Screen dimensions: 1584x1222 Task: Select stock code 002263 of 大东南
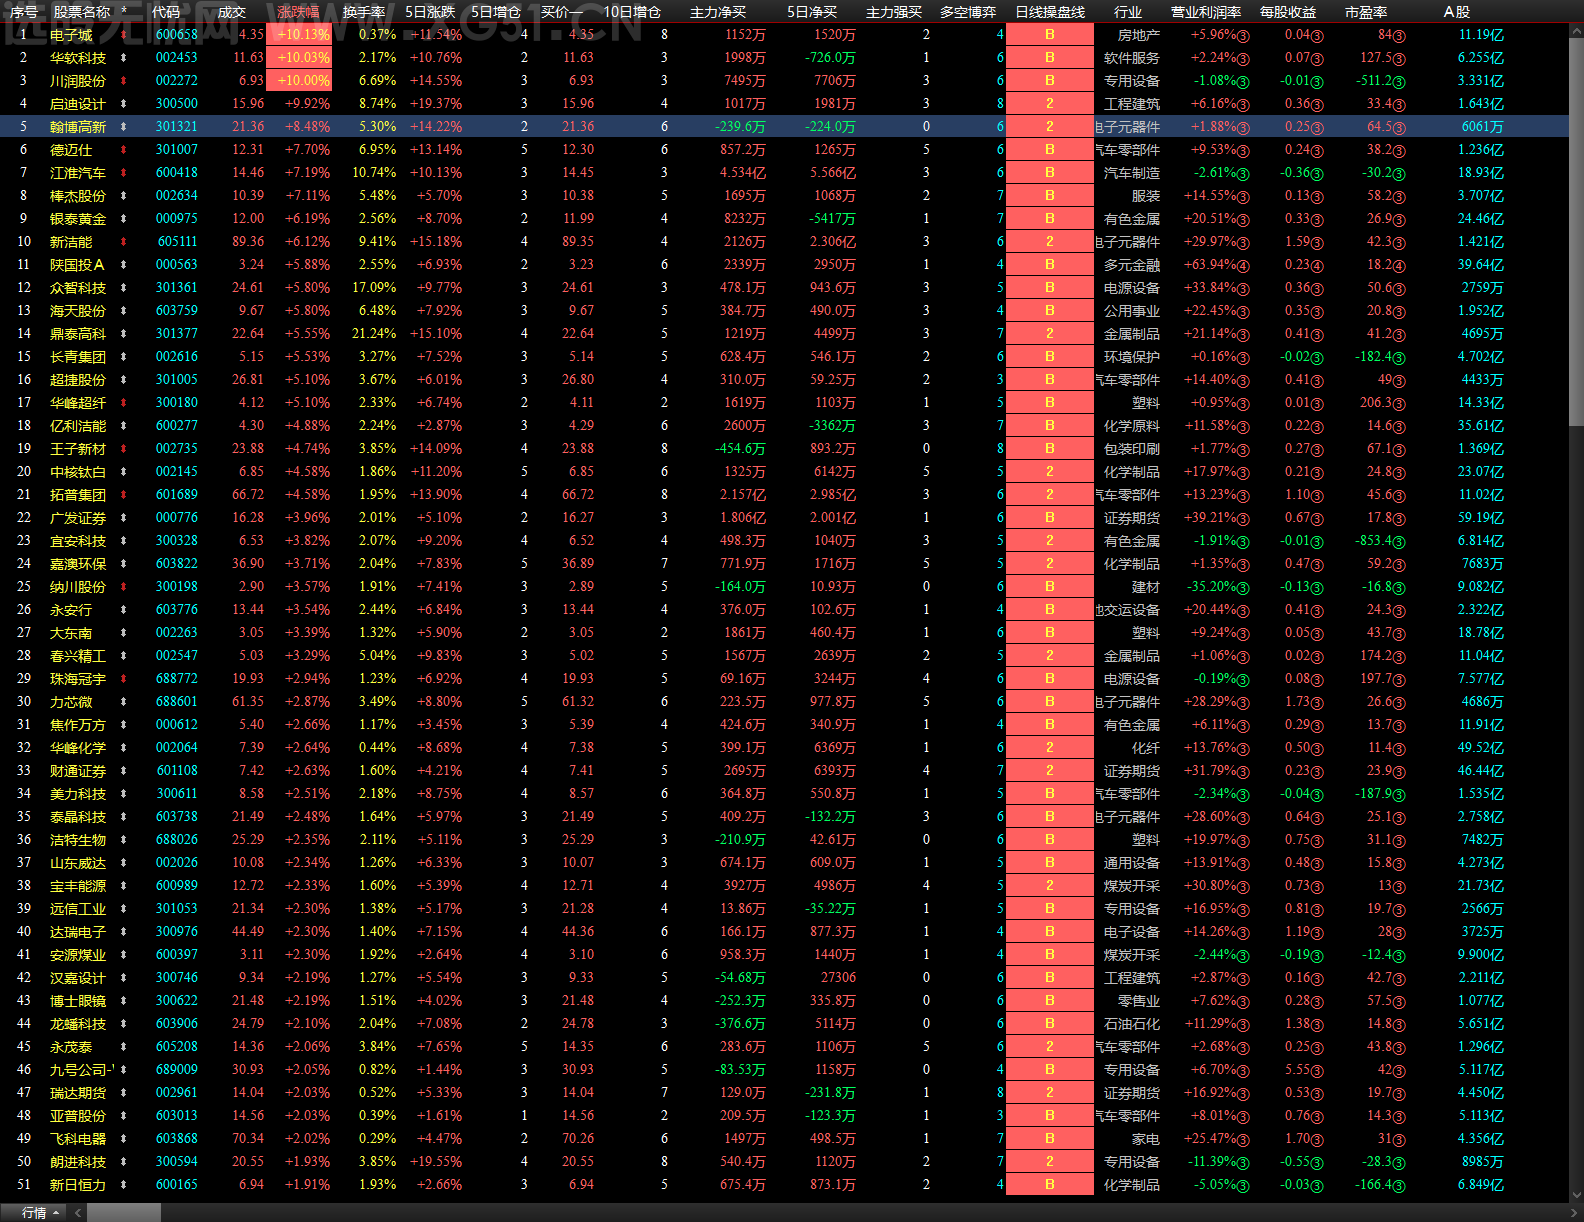tap(177, 633)
